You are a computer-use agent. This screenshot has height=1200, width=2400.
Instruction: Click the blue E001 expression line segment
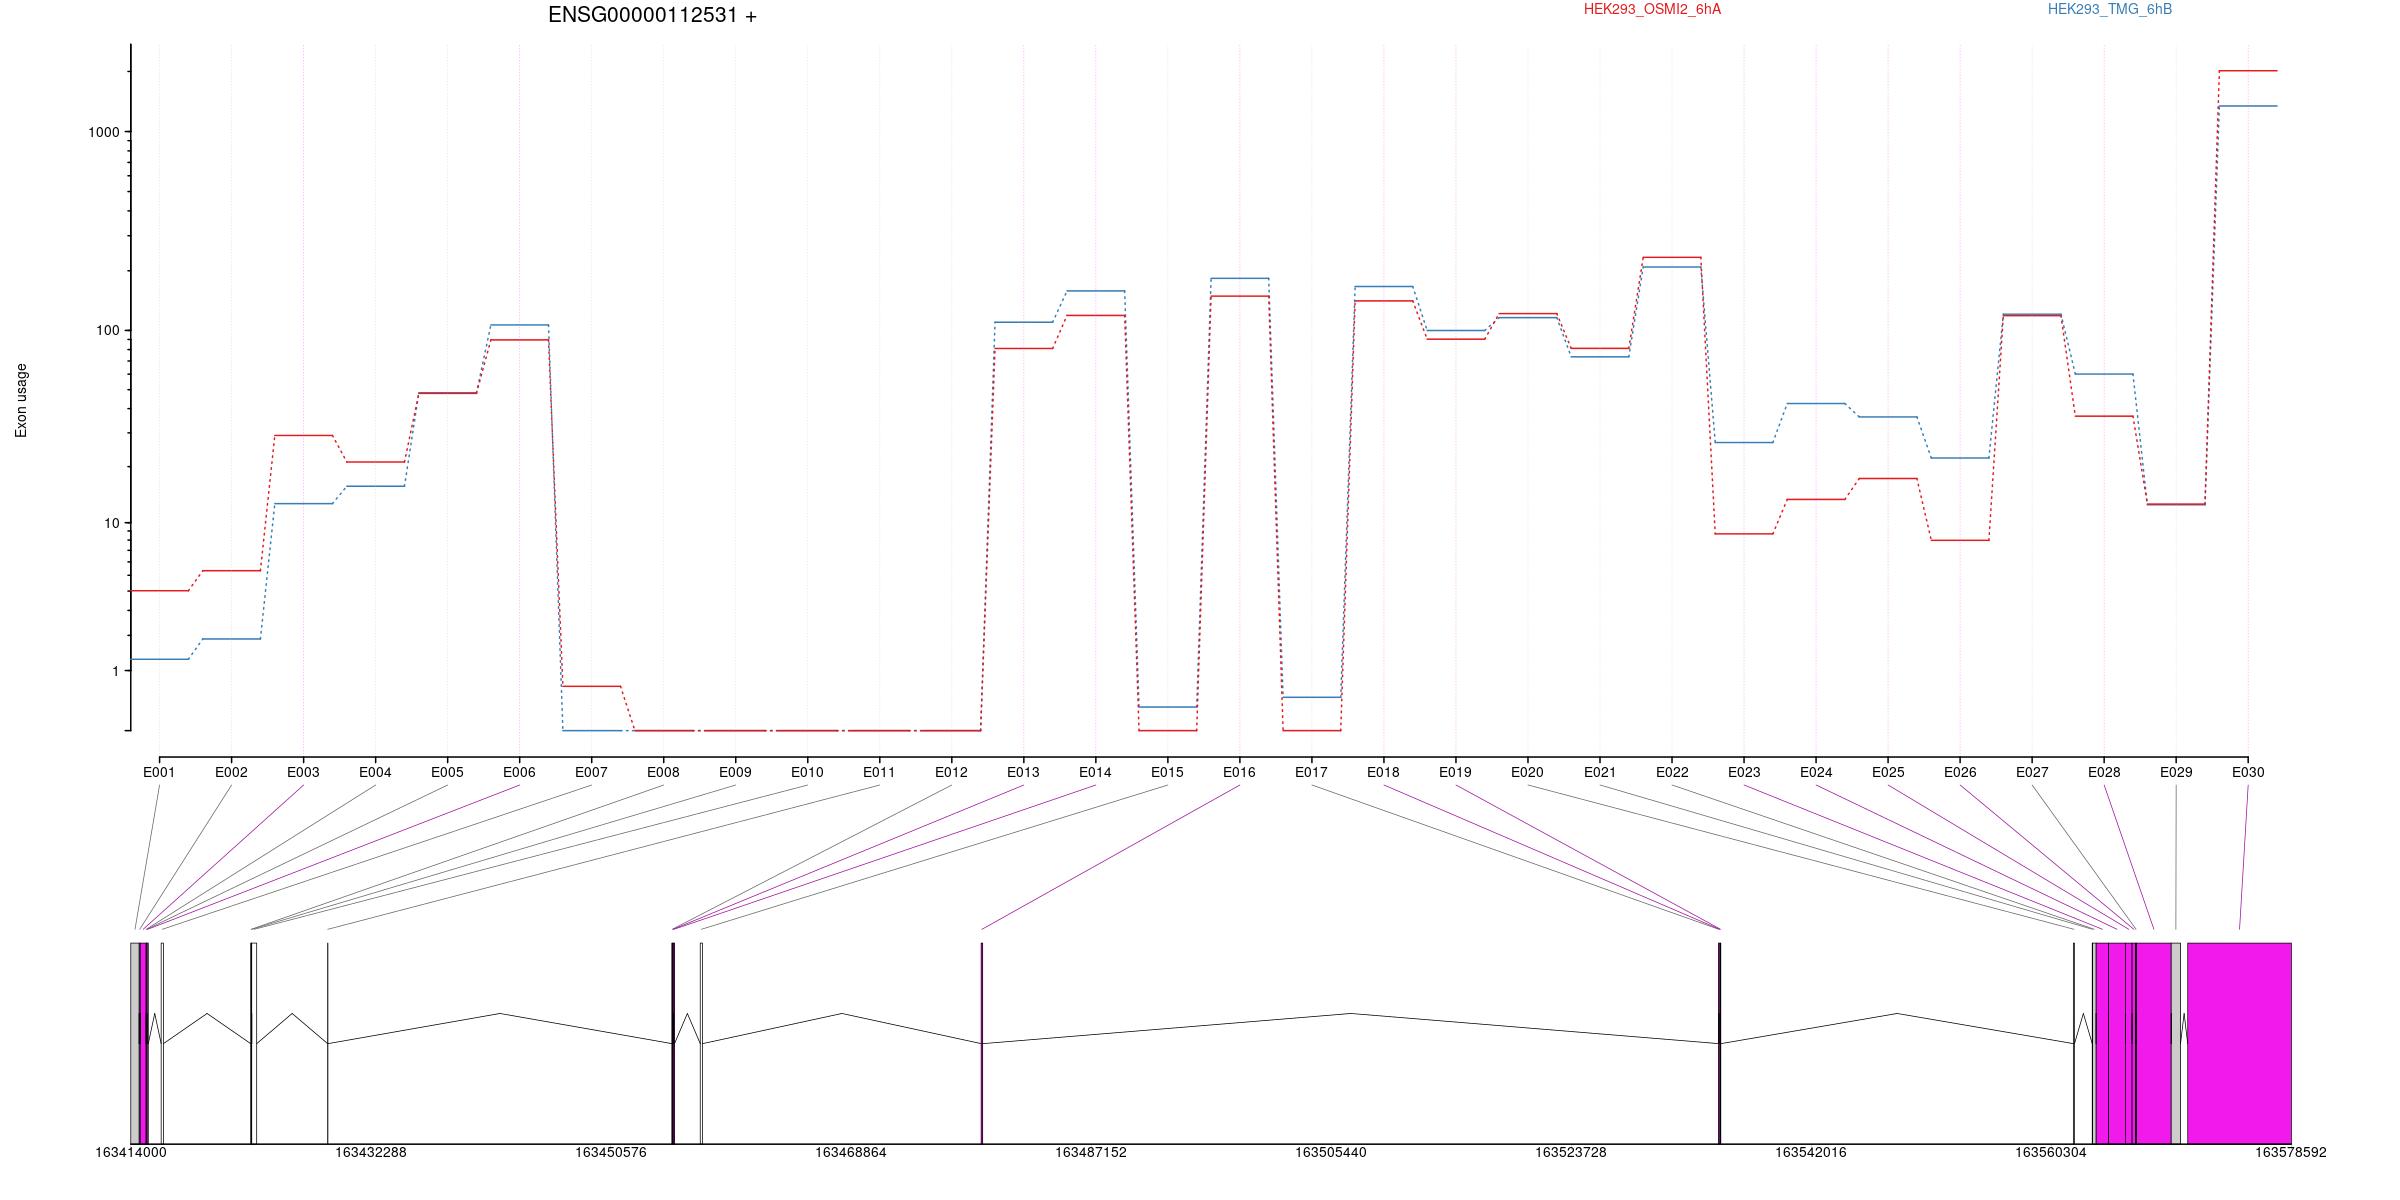coord(159,659)
